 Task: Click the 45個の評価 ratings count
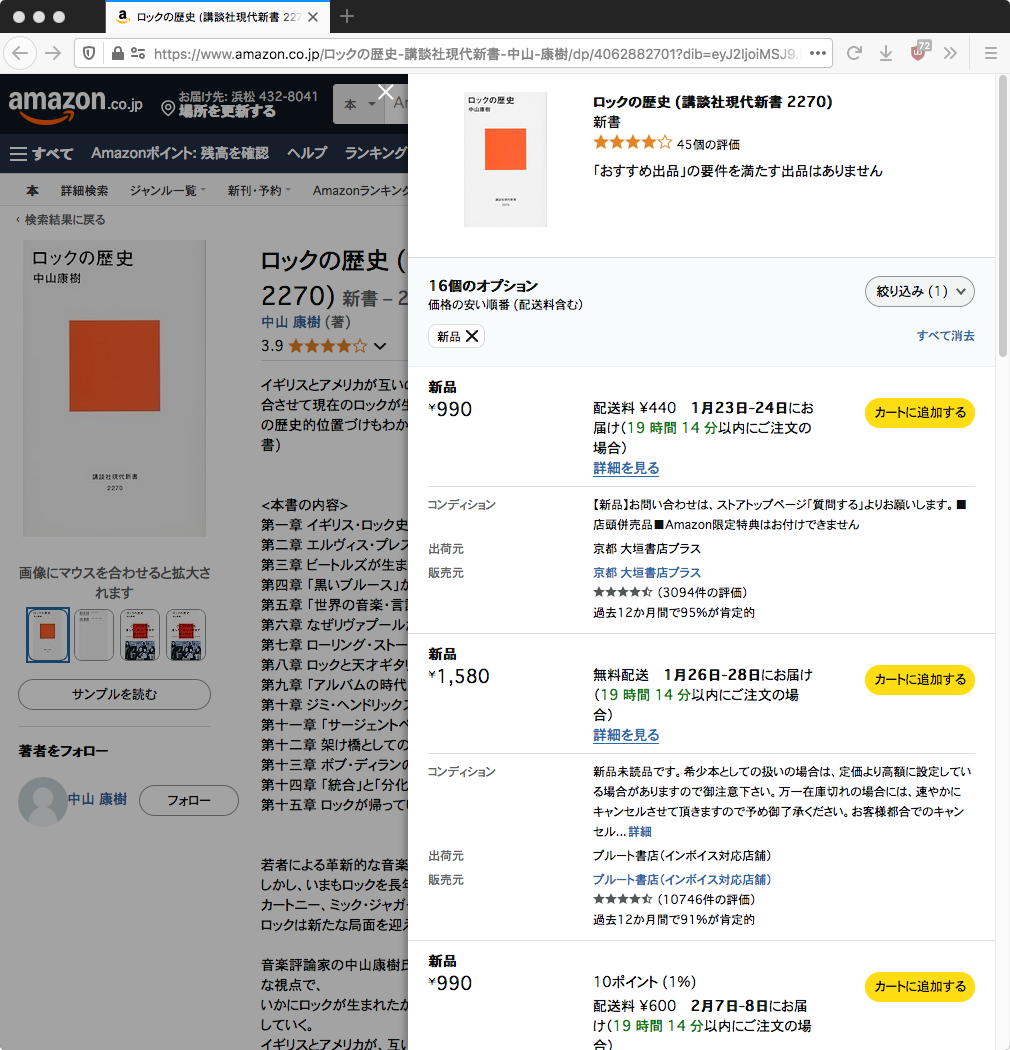coord(708,144)
